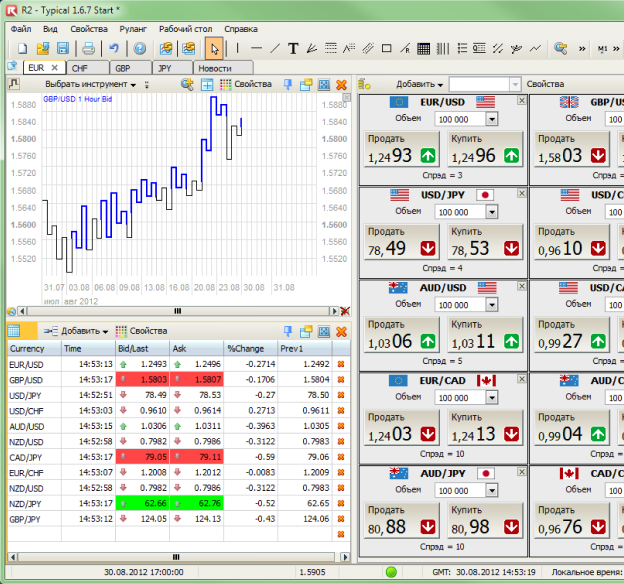Image resolution: width=624 pixels, height=584 pixels.
Task: Save workspace with the floppy disk icon
Action: (63, 49)
